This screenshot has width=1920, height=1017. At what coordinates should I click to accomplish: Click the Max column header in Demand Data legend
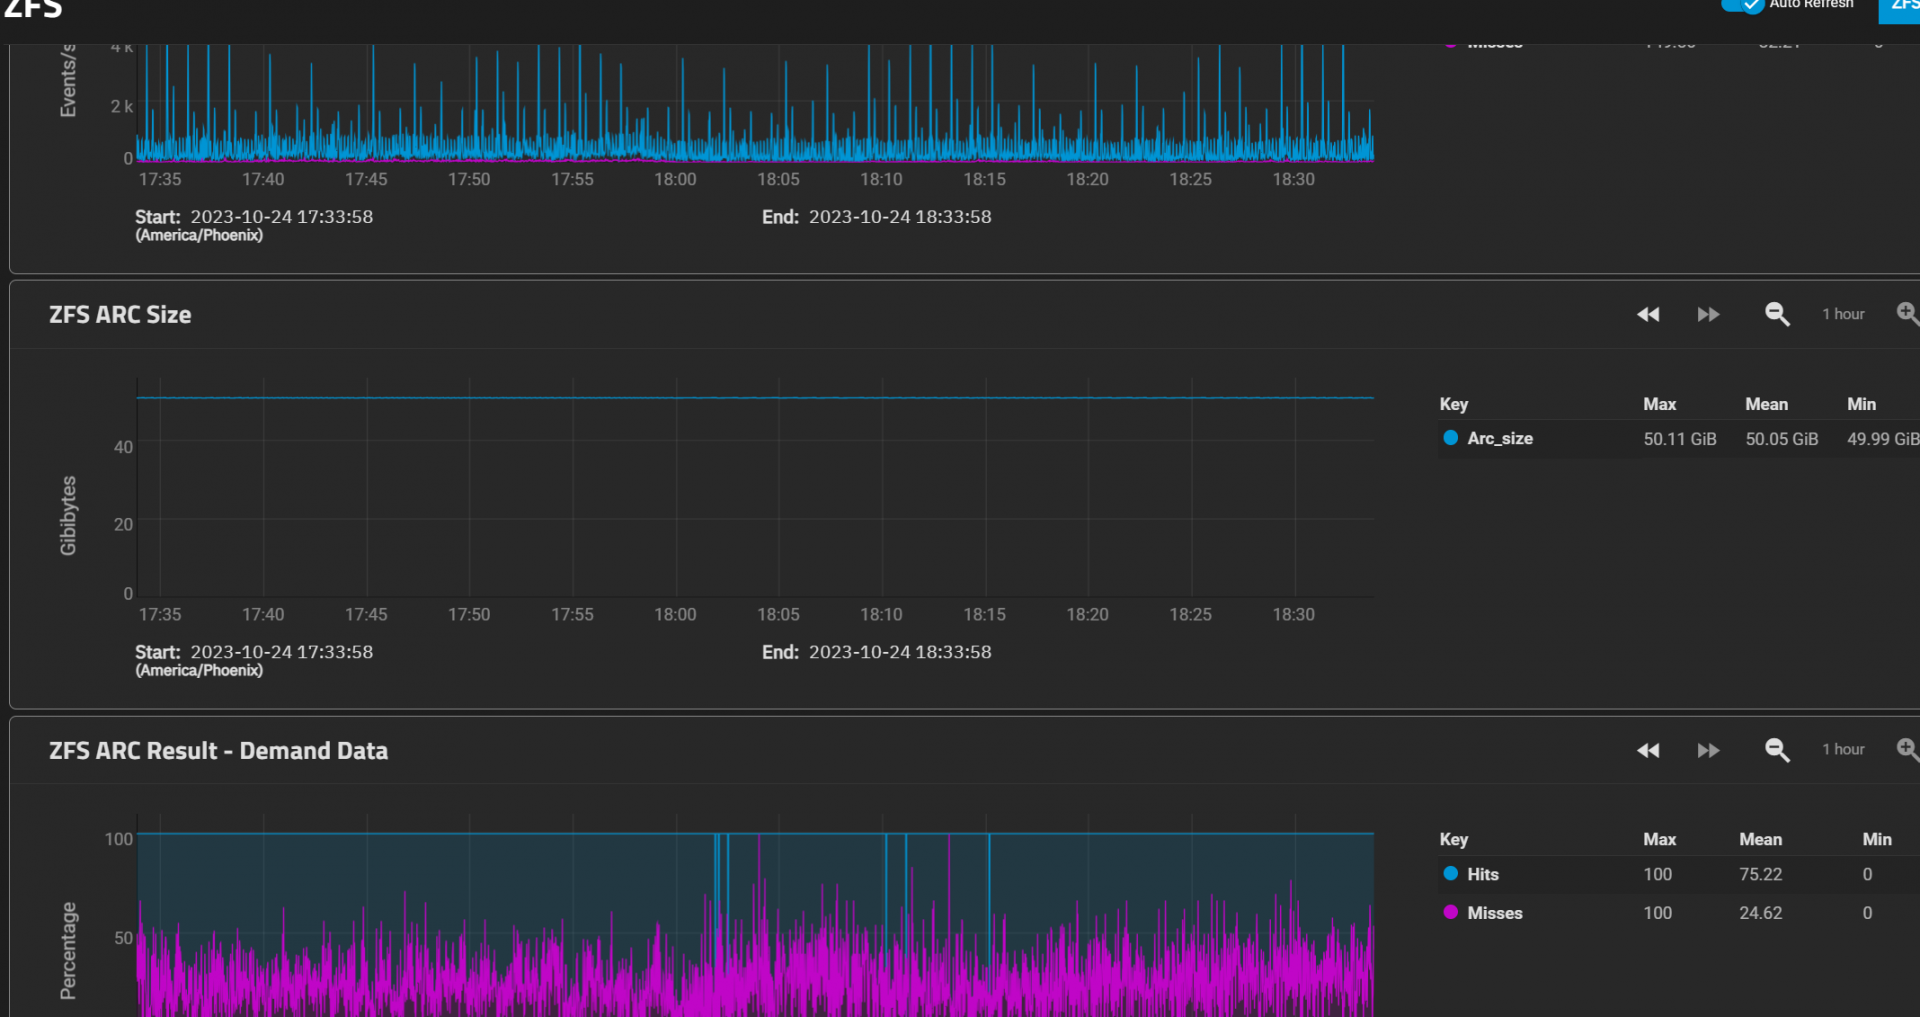tap(1659, 839)
